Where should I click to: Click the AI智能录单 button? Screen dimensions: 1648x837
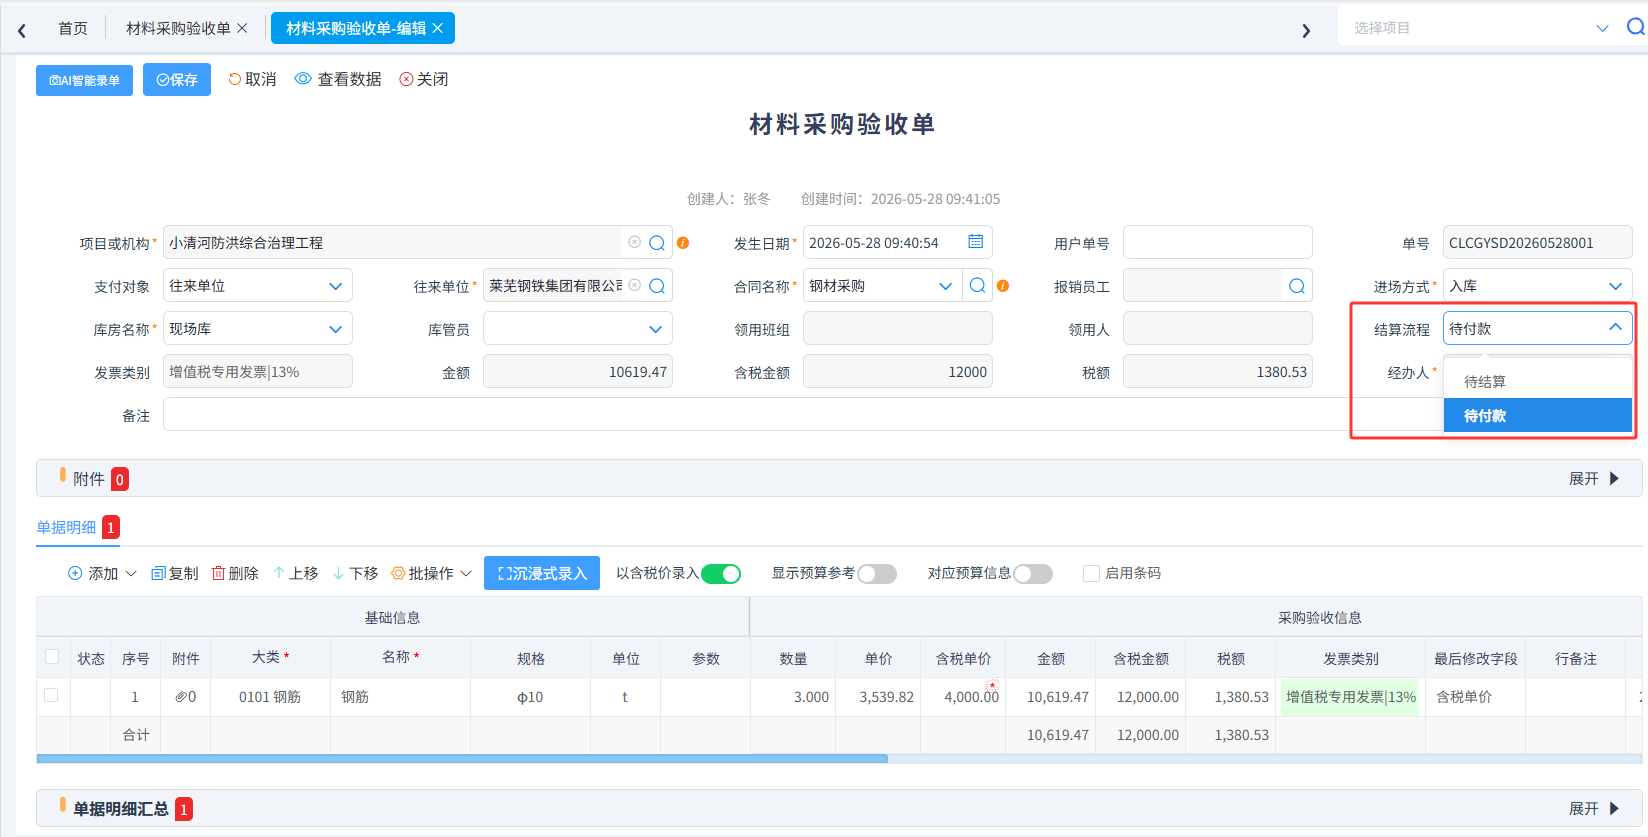click(x=84, y=80)
